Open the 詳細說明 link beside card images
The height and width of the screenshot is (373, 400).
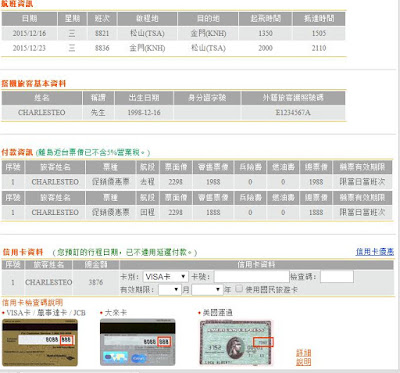[x=303, y=357]
